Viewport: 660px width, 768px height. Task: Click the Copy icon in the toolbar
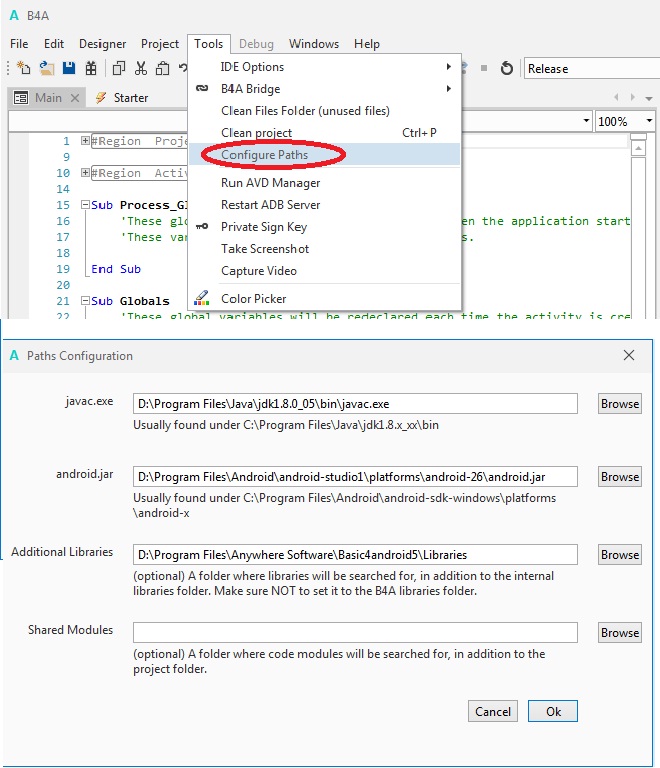click(x=118, y=68)
